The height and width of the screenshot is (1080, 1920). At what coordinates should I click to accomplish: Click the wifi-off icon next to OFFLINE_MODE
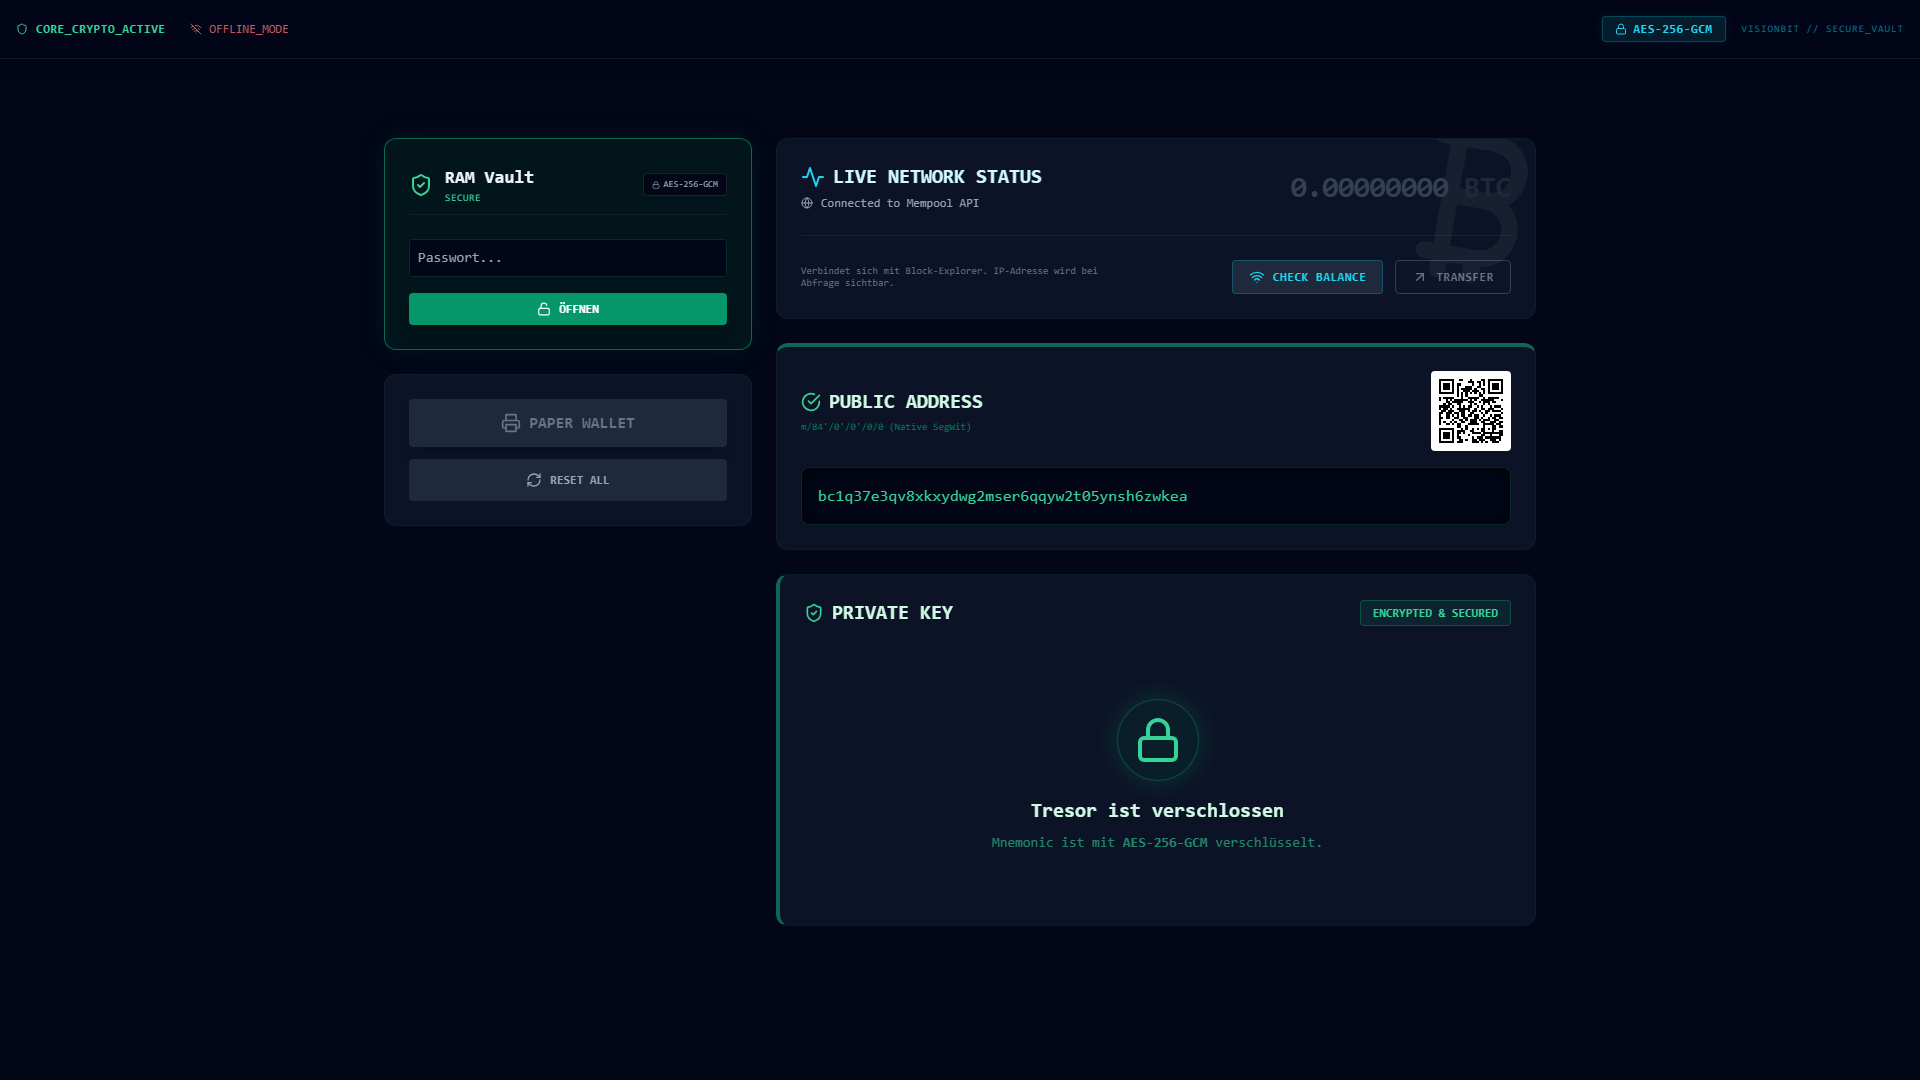[195, 29]
